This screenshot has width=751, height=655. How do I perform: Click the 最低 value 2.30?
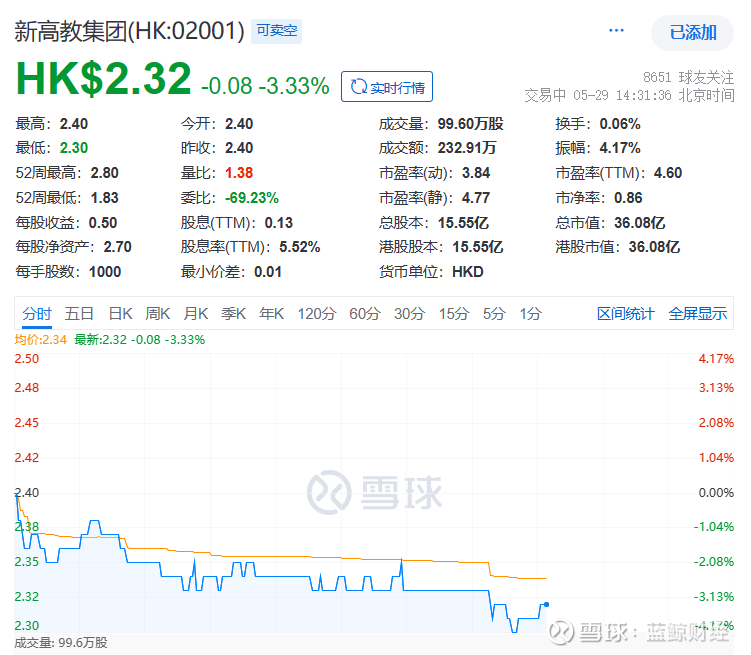click(x=74, y=148)
